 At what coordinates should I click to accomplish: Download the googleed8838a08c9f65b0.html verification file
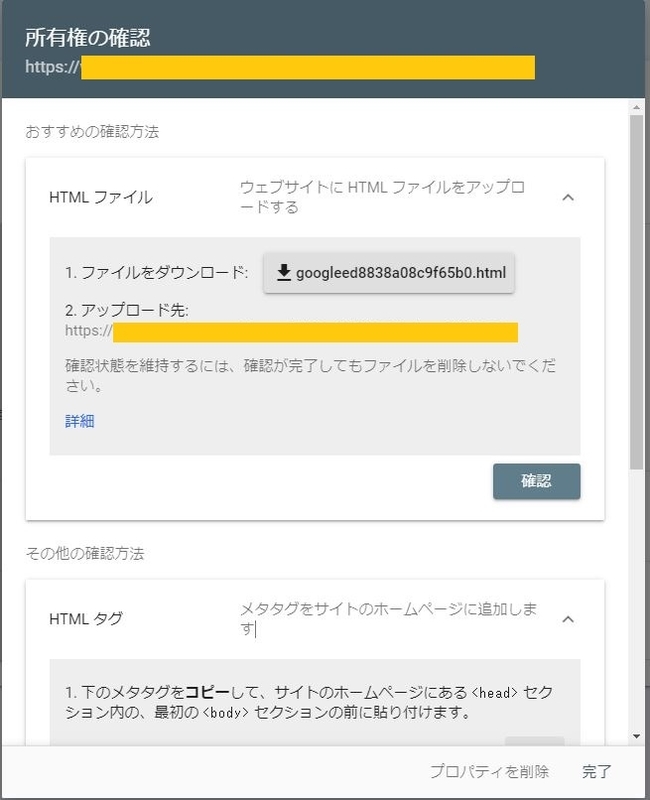point(389,273)
